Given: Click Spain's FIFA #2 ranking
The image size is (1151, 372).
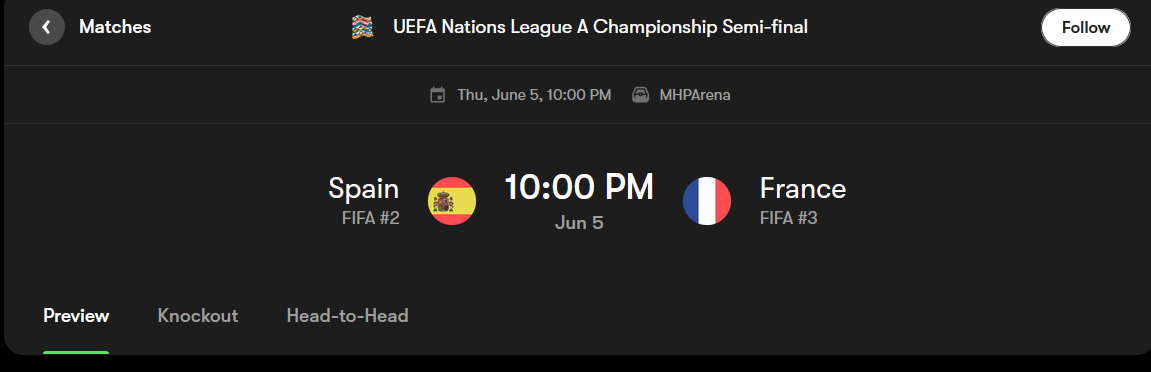Looking at the screenshot, I should (371, 218).
